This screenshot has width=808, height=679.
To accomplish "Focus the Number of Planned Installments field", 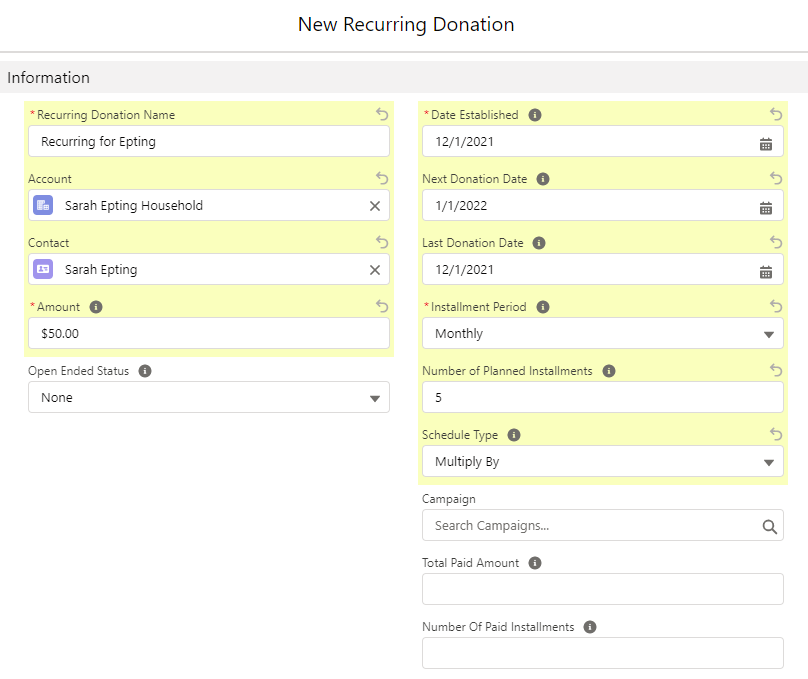I will [602, 398].
